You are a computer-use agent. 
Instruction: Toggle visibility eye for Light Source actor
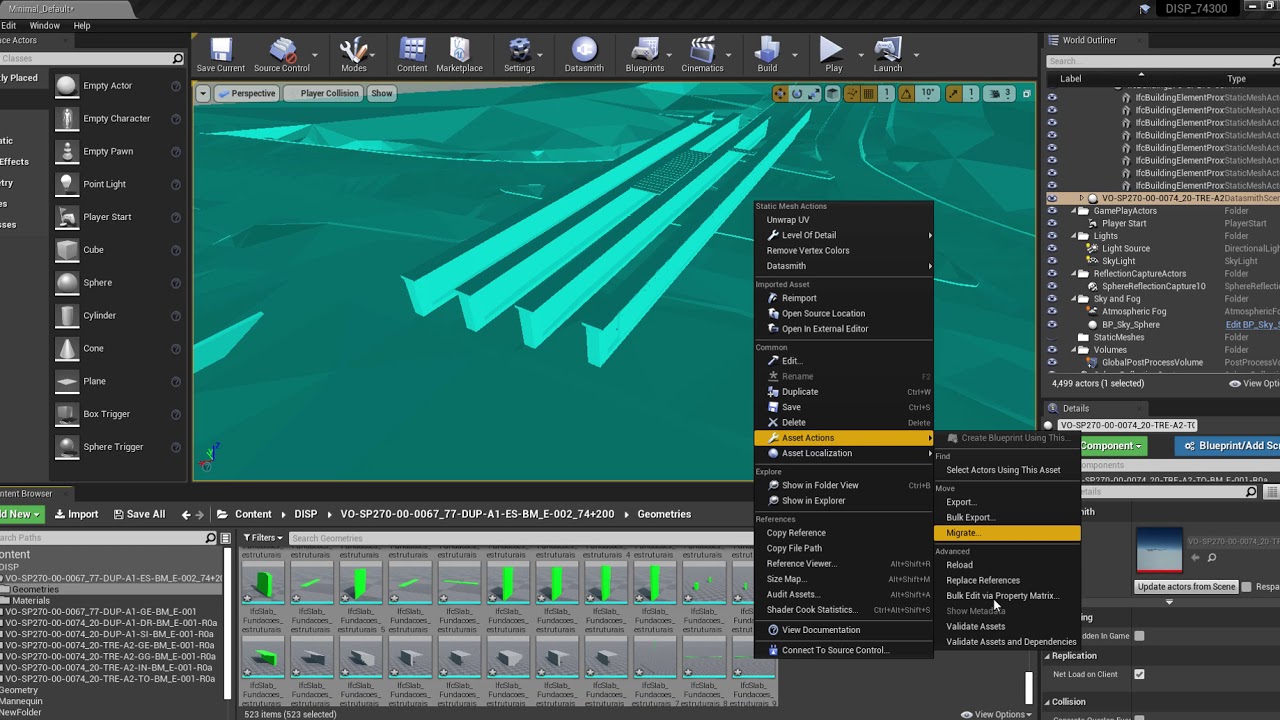point(1051,249)
